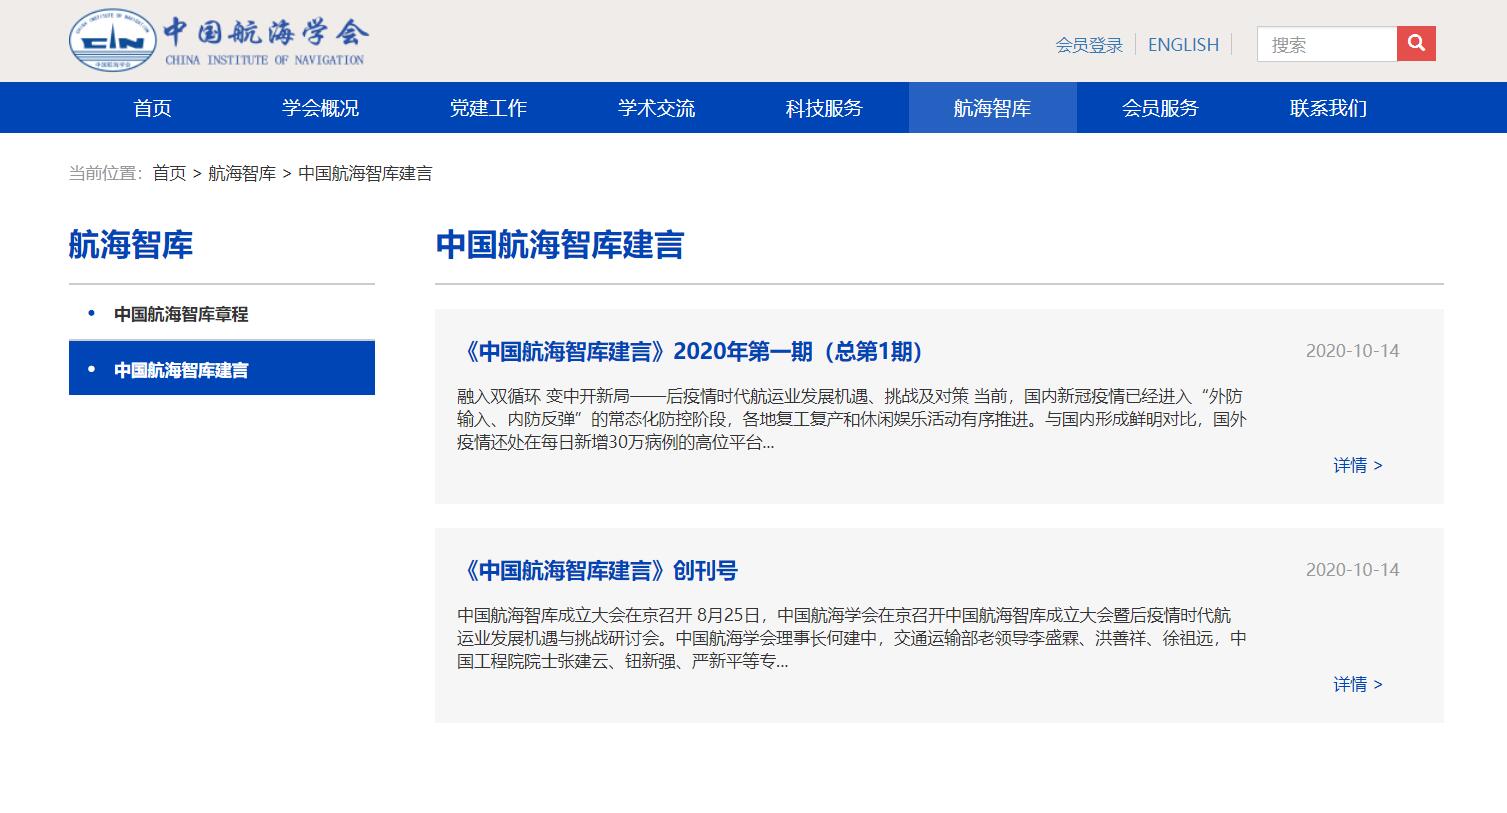Click the red search magnifier button

pyautogui.click(x=1416, y=43)
